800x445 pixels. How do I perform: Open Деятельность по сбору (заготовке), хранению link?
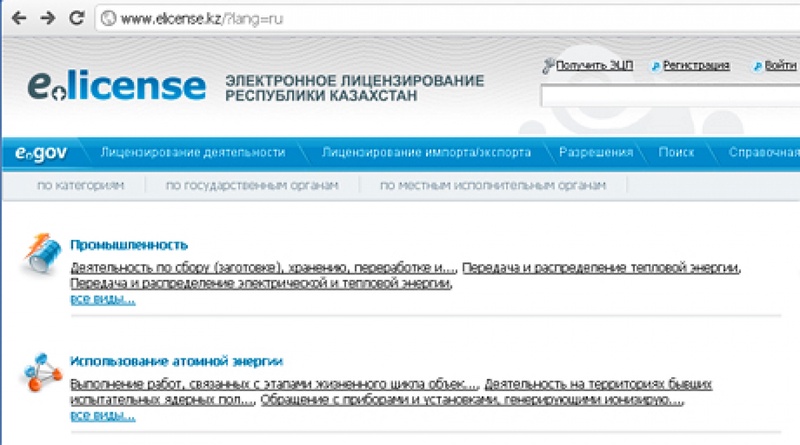[263, 267]
